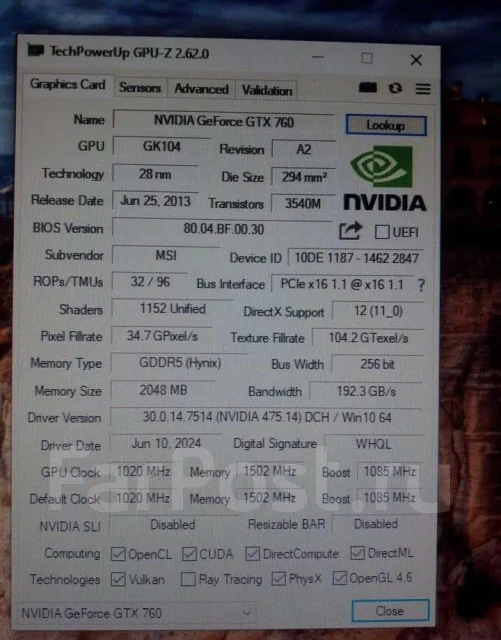Click the window title TechPowerUp GPU-Z 2.62.0

(129, 53)
